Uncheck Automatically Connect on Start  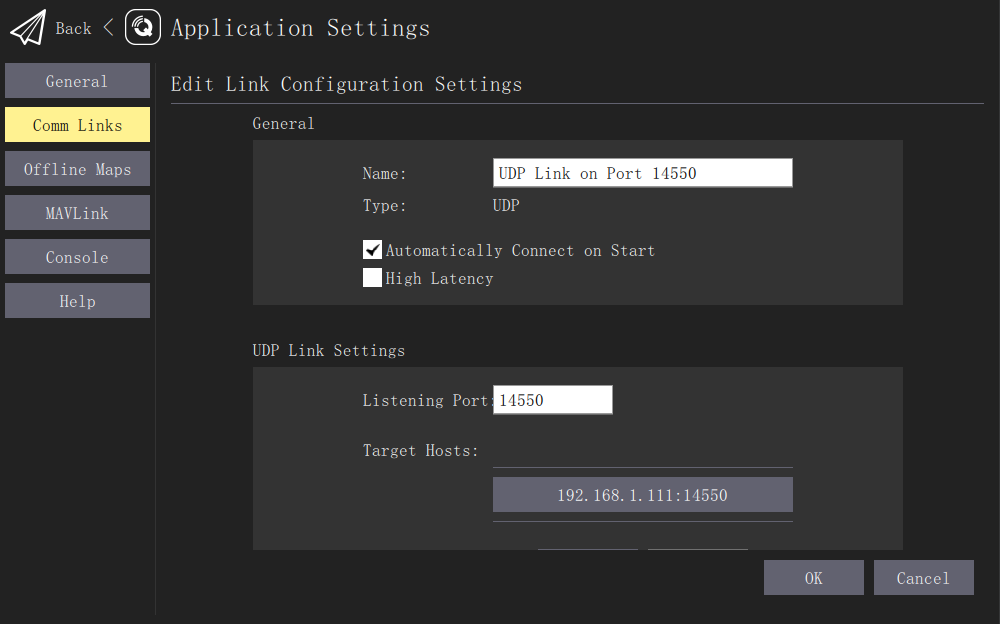pyautogui.click(x=372, y=249)
